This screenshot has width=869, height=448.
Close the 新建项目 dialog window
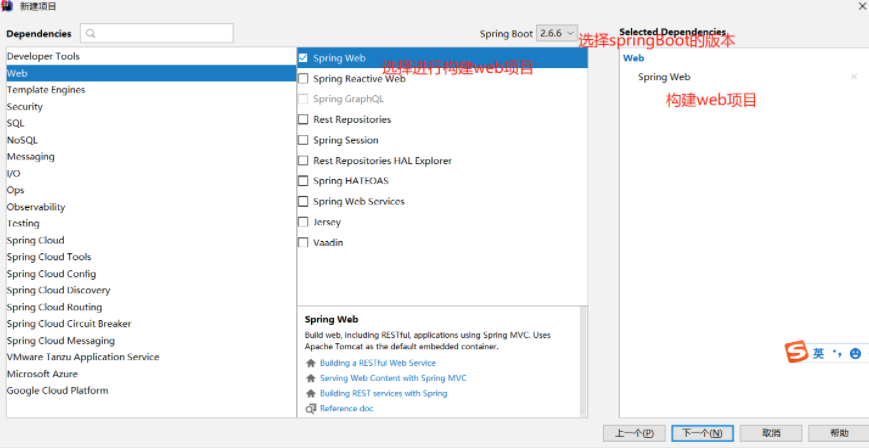click(x=862, y=6)
